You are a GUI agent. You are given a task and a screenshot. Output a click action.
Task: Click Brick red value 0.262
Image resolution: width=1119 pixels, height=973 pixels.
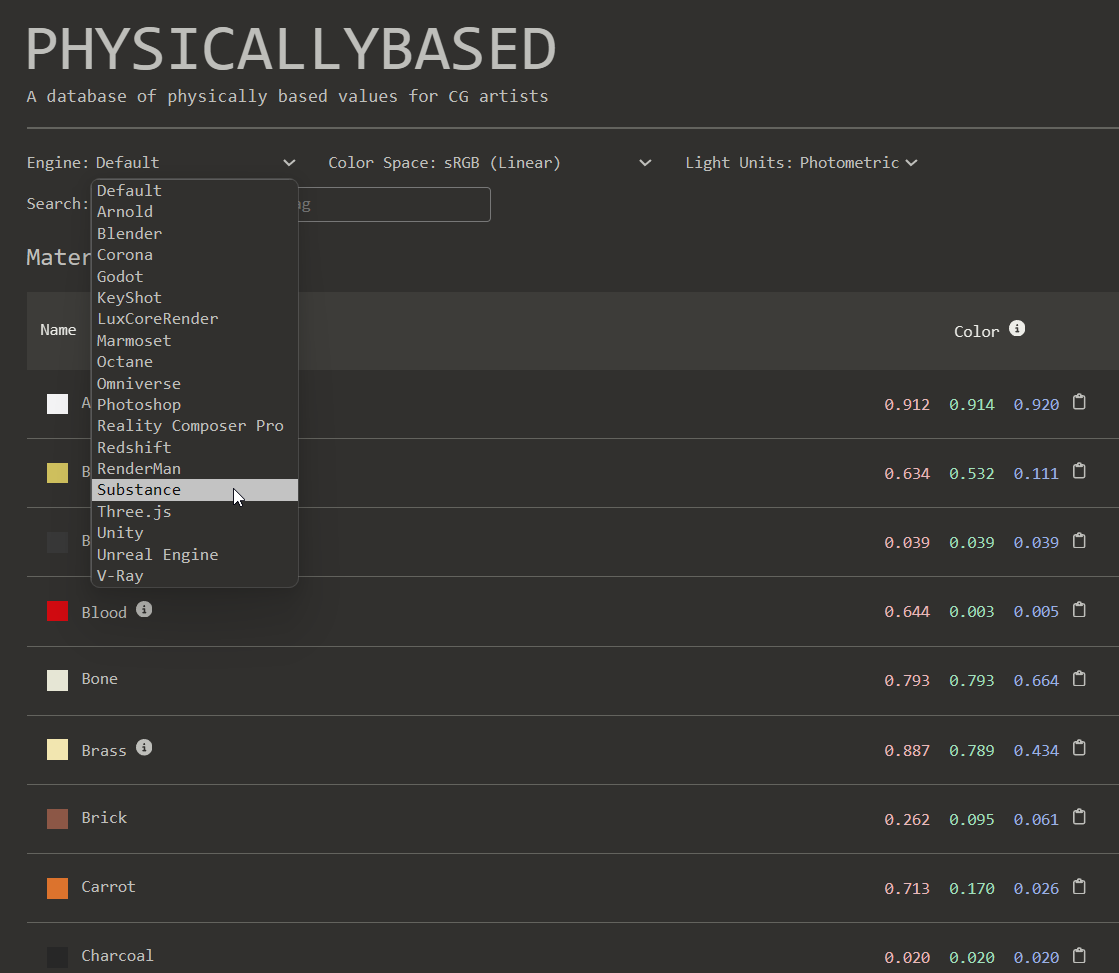[x=907, y=820]
